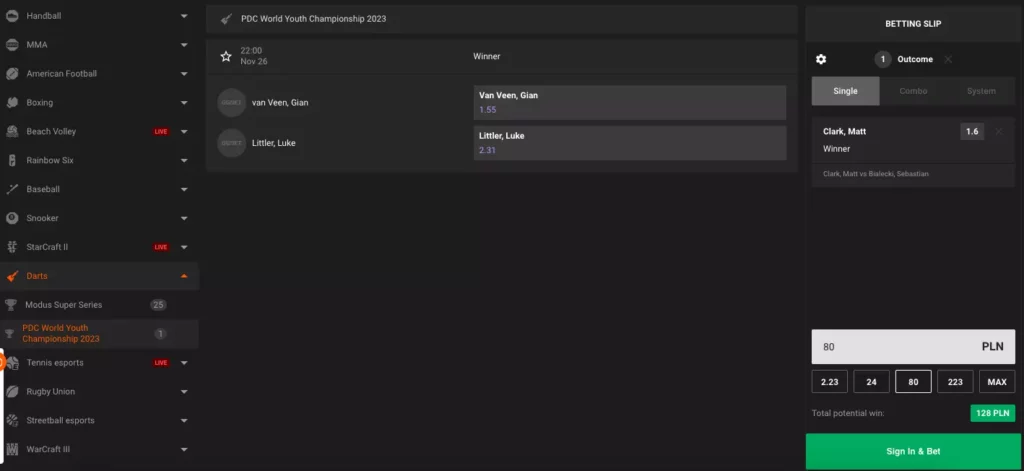Click the WarCraft III icon
This screenshot has height=471, width=1024.
(12, 449)
